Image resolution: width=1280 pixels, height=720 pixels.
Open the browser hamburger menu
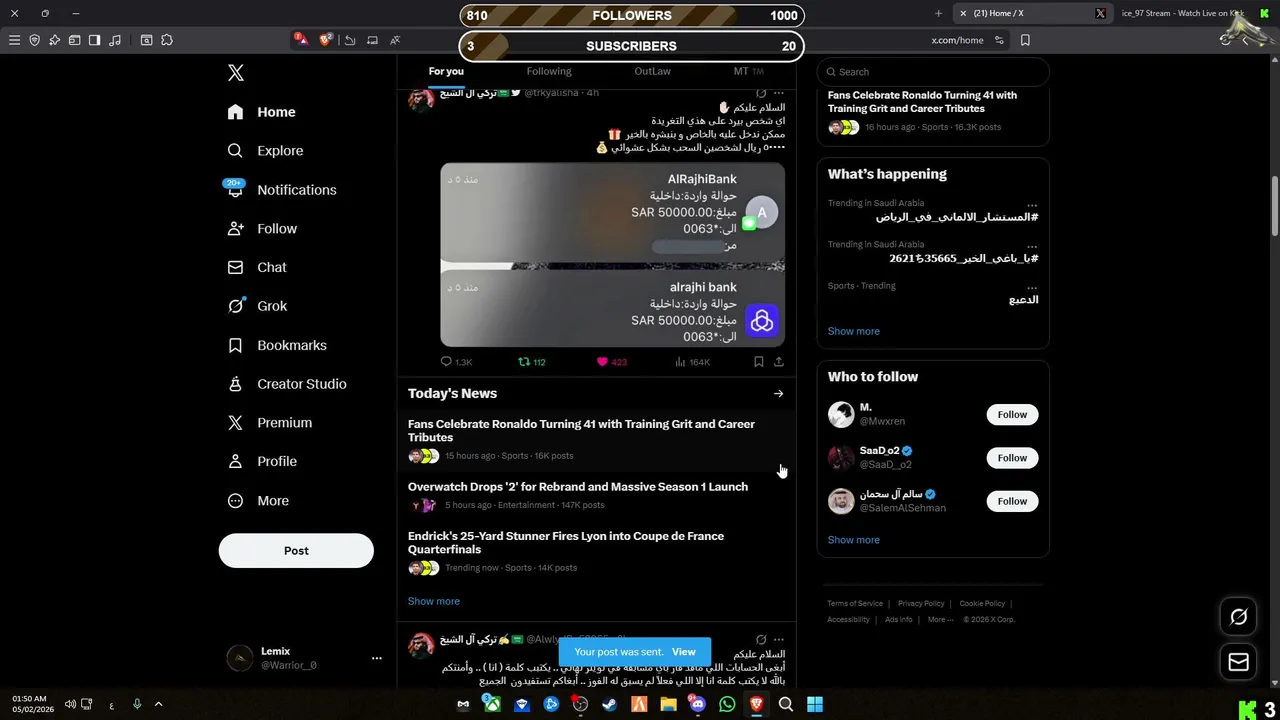click(14, 40)
